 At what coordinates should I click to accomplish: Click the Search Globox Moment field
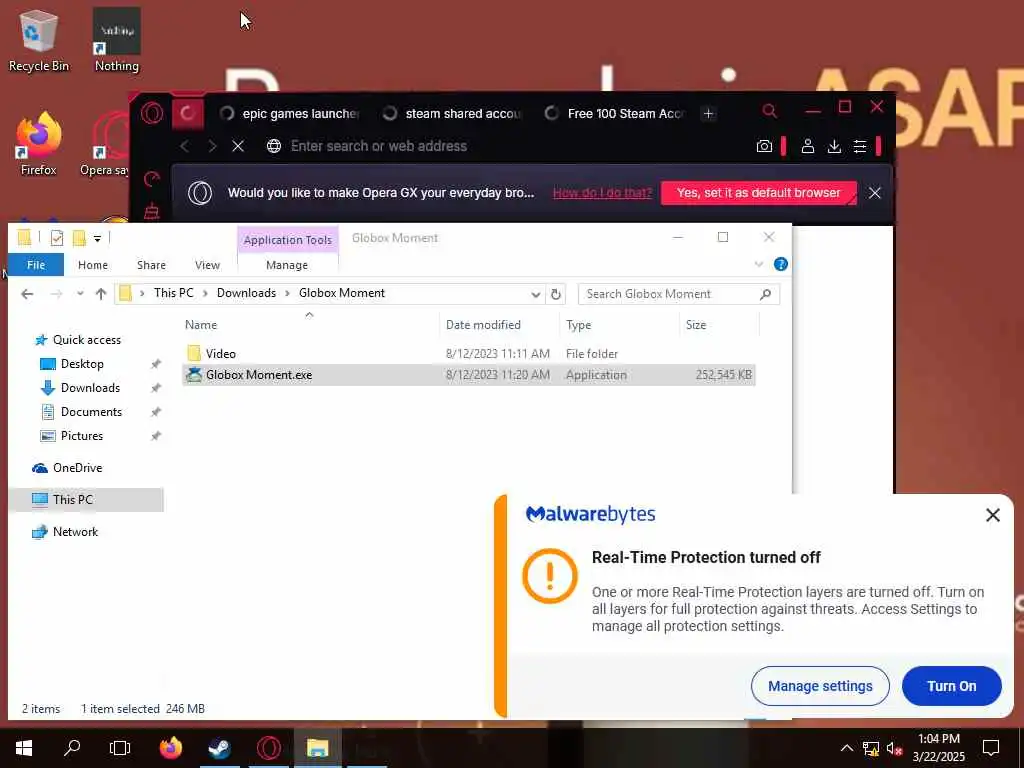[679, 294]
